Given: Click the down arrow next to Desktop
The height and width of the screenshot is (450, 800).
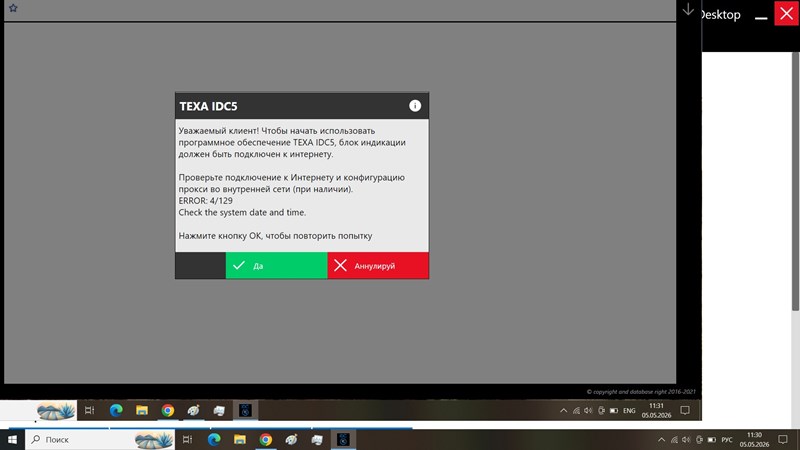Looking at the screenshot, I should 688,9.
